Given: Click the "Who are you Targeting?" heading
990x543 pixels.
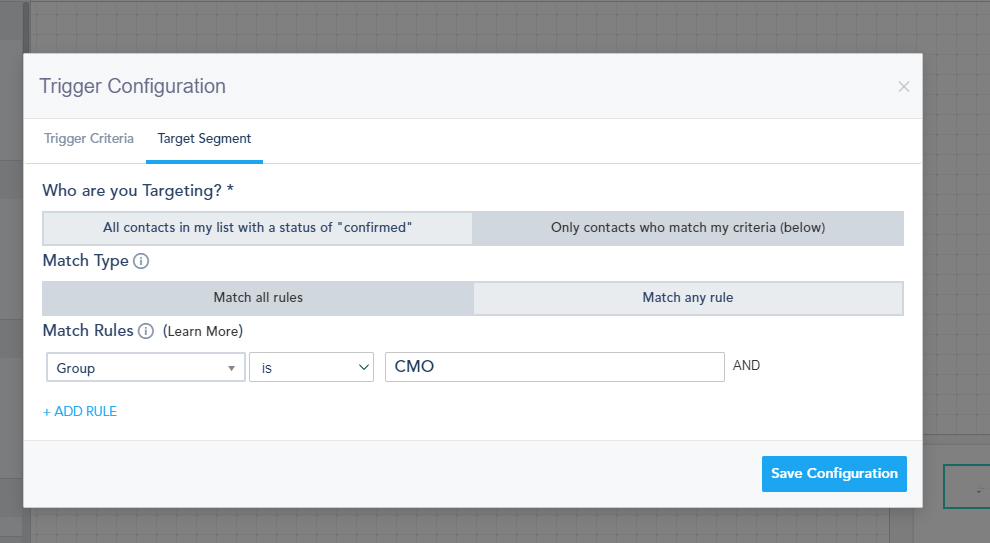Looking at the screenshot, I should 139,190.
